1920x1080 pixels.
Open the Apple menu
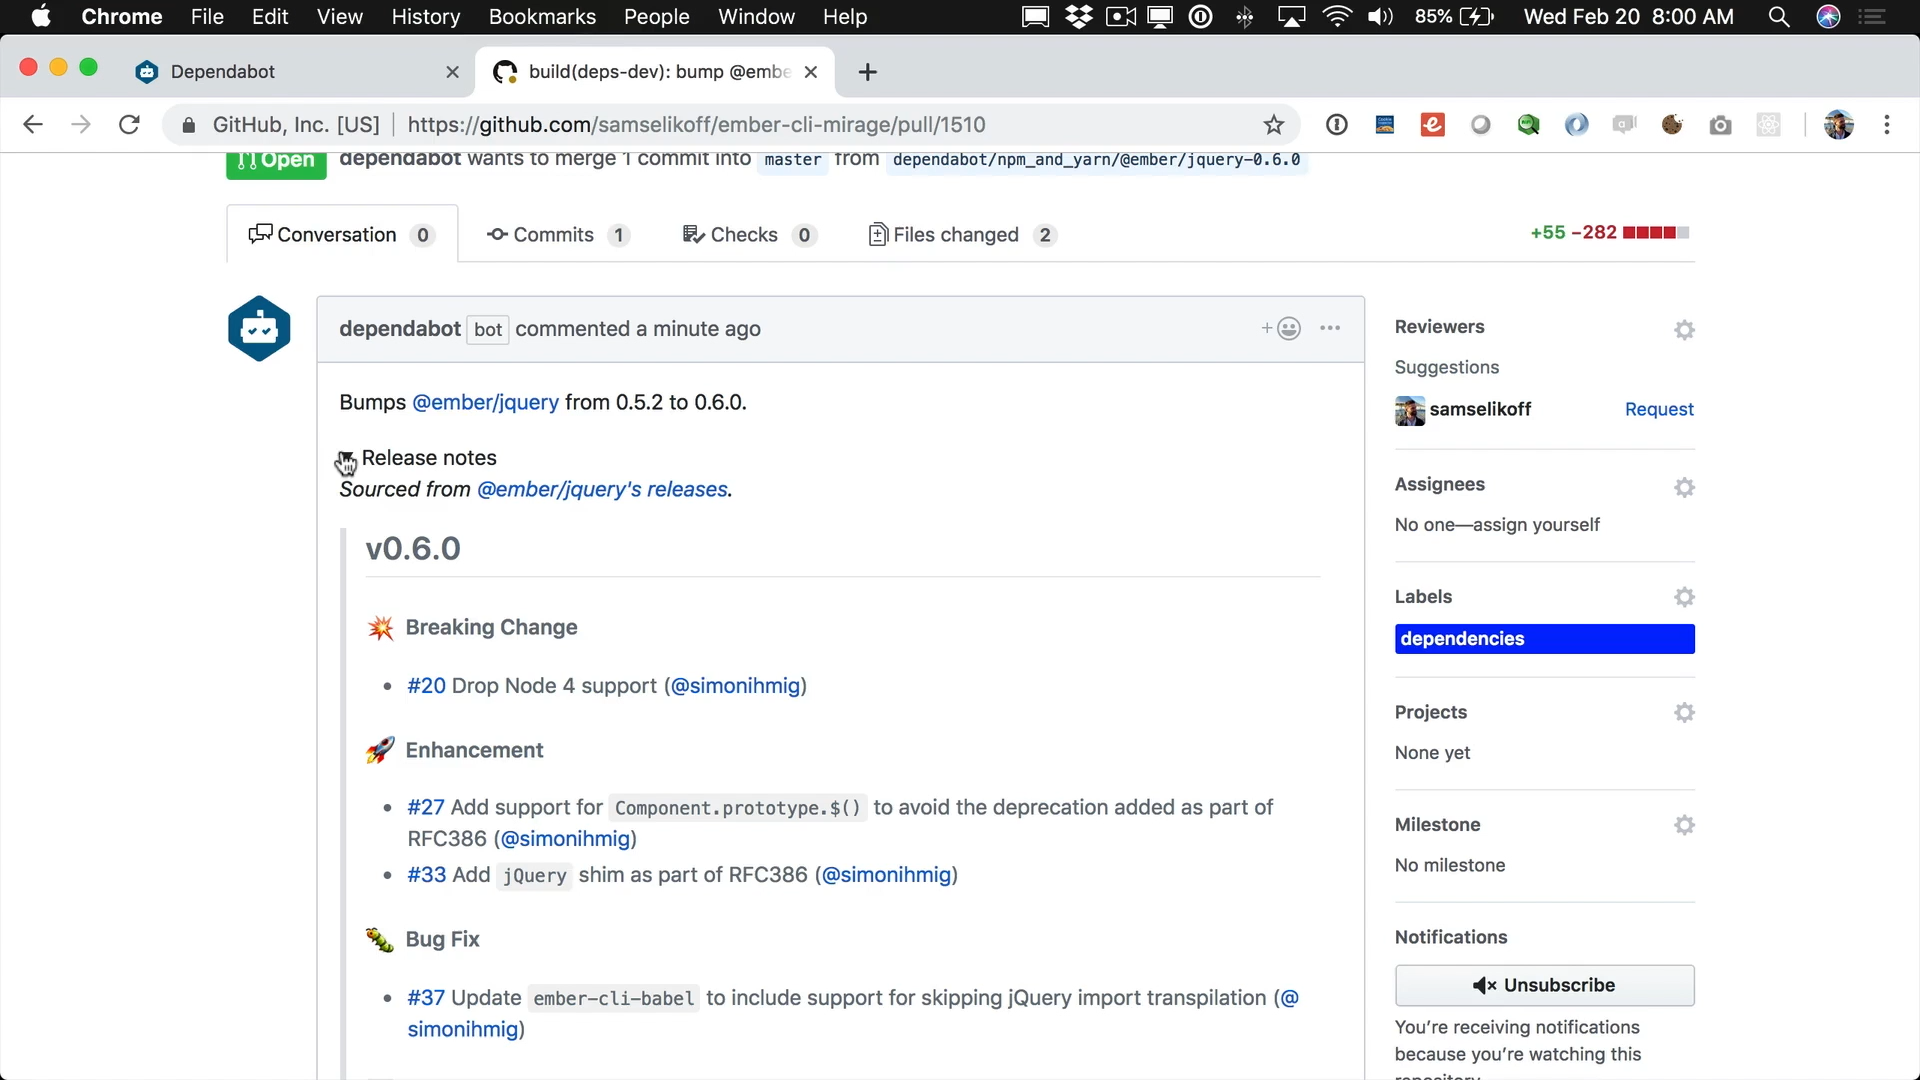pyautogui.click(x=41, y=17)
